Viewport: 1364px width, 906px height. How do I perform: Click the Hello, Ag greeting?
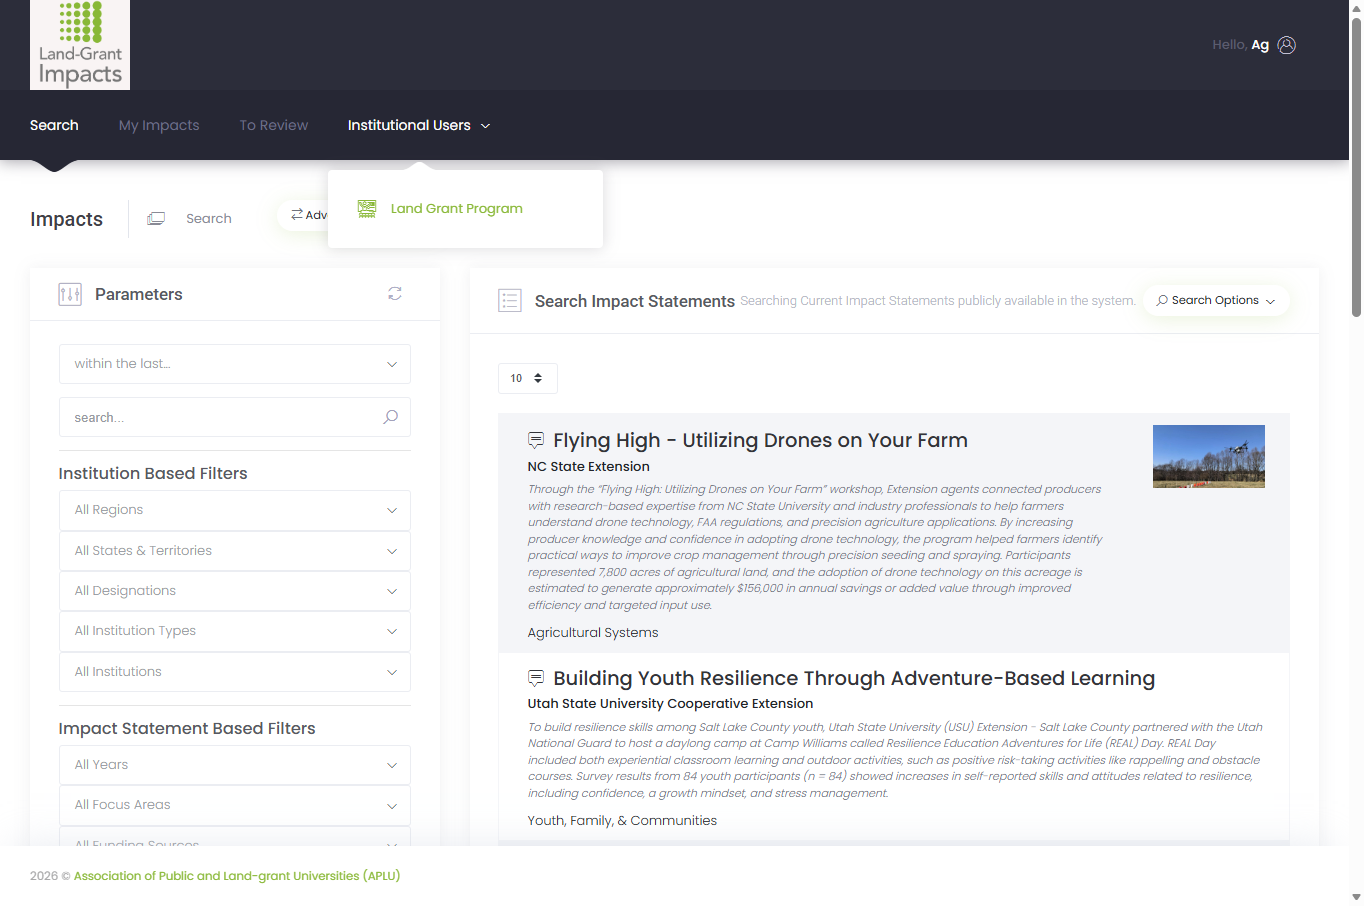coord(1240,45)
